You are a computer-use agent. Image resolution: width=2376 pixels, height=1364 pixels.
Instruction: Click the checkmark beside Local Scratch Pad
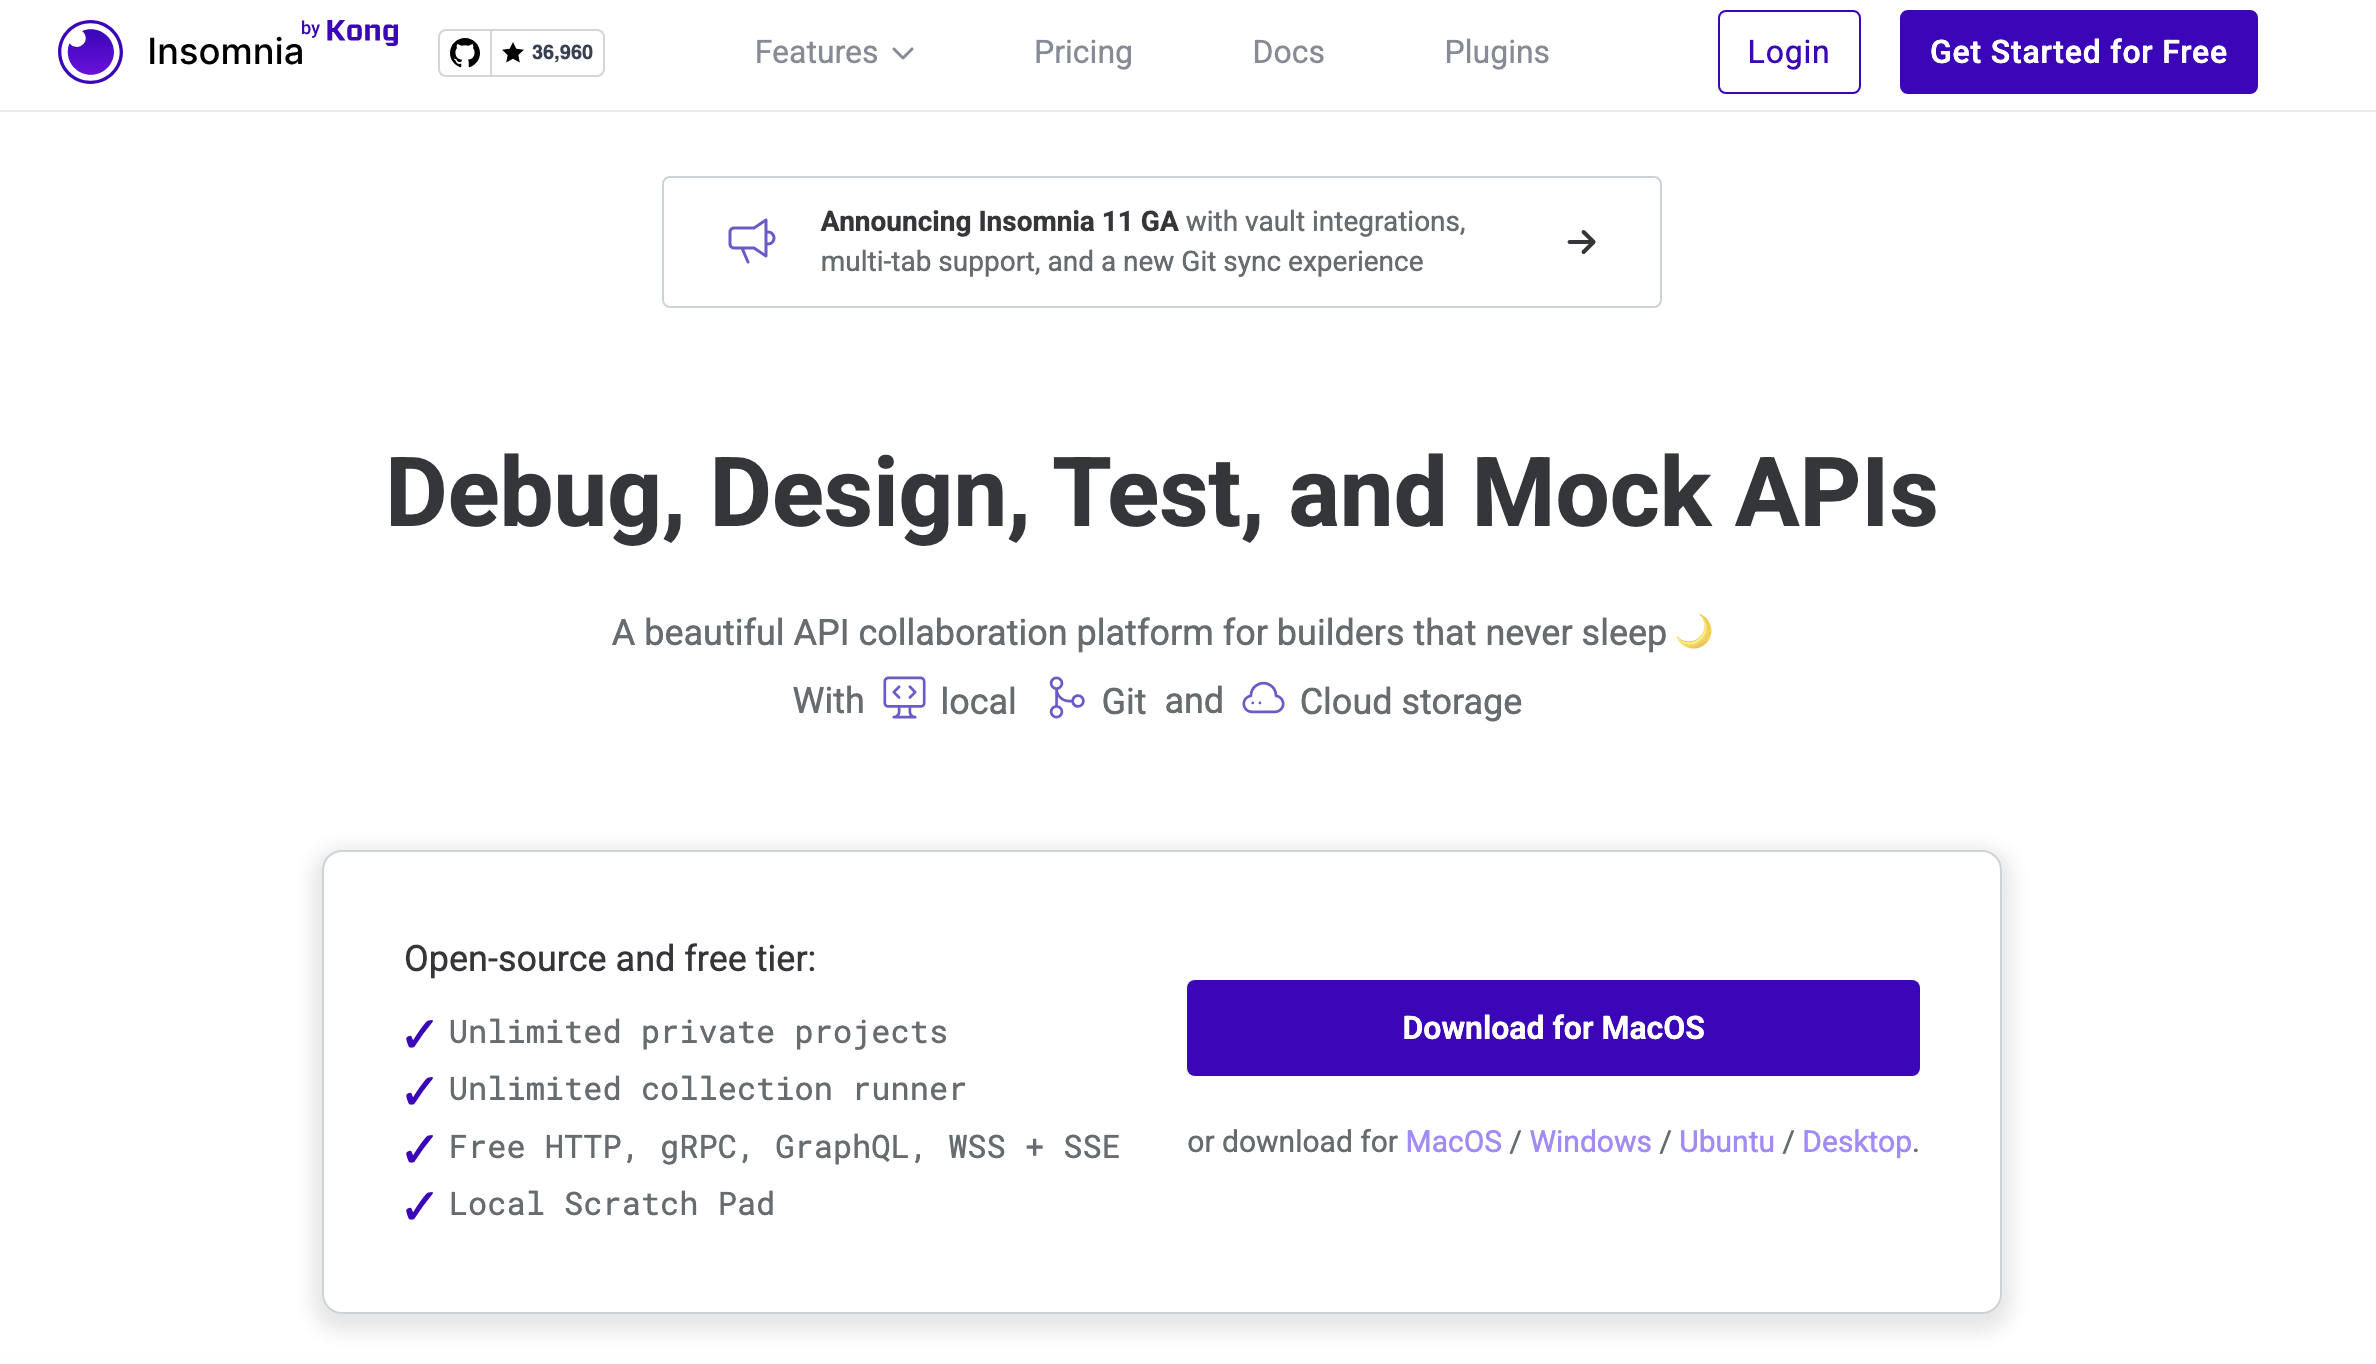tap(419, 1206)
